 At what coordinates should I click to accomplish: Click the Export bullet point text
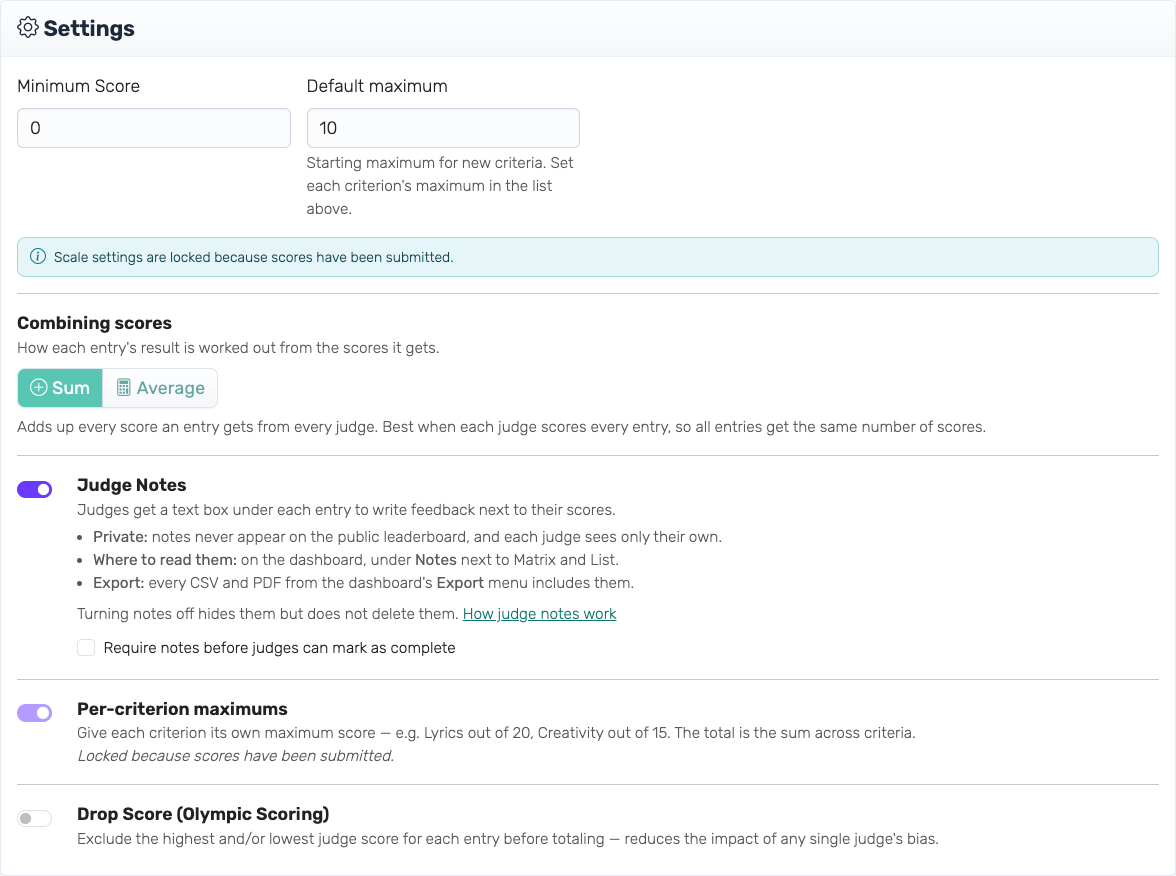click(x=364, y=583)
